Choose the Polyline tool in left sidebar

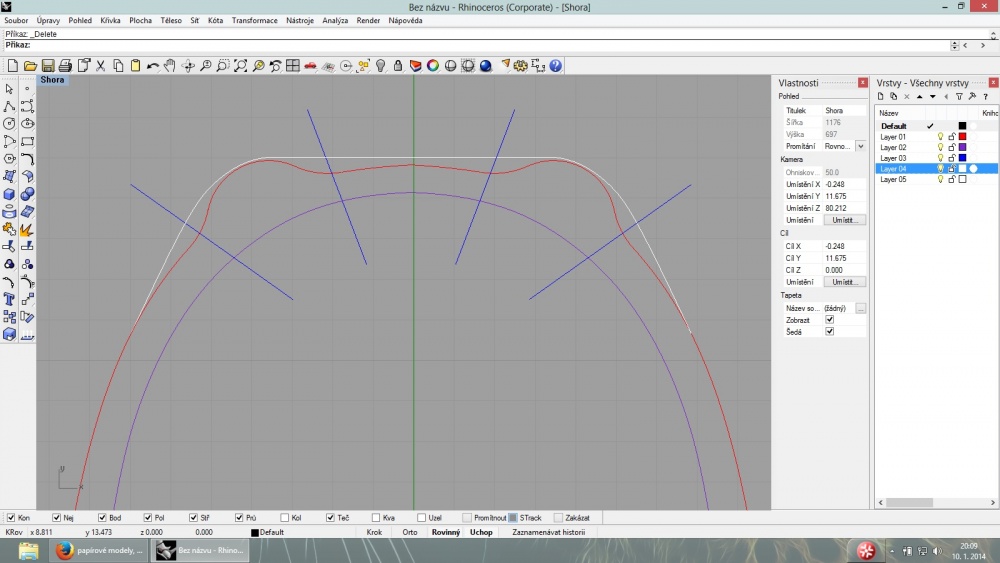[10, 106]
